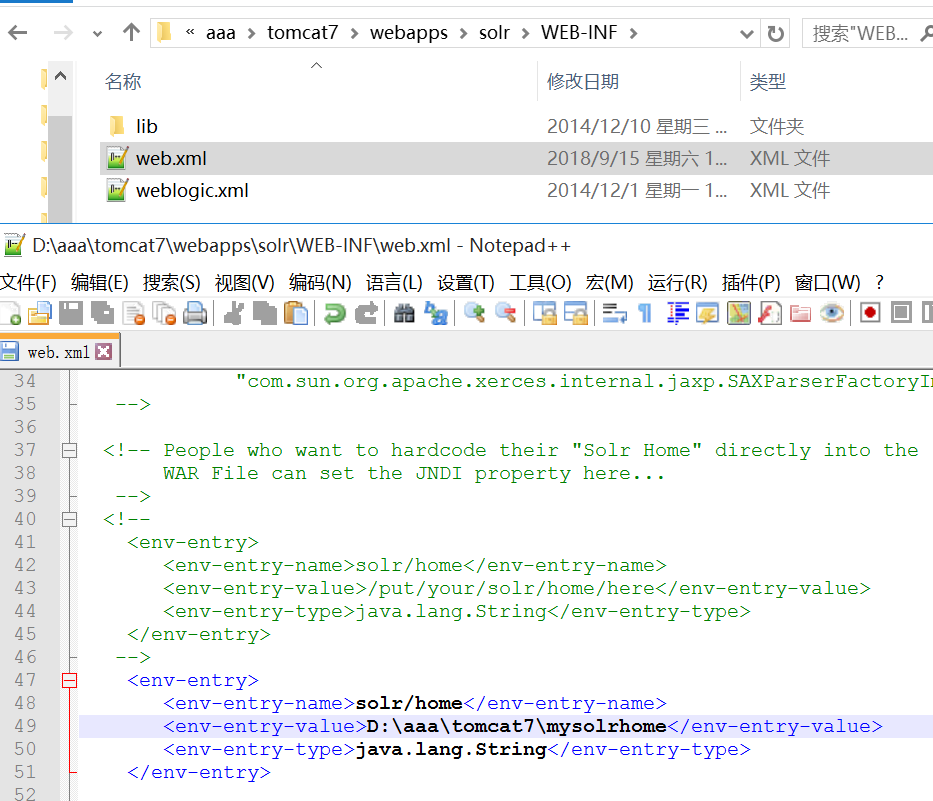Open recent locations dropdown in Explorer

pyautogui.click(x=98, y=34)
